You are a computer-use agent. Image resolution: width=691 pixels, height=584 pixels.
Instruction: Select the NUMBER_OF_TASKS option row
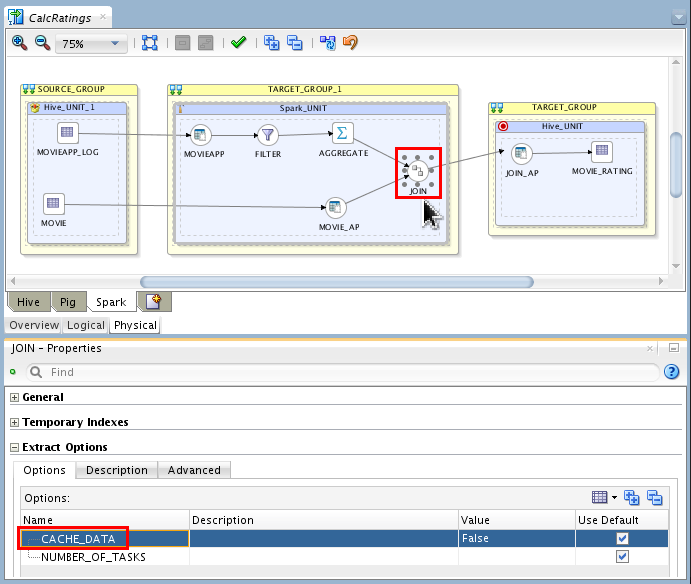pyautogui.click(x=344, y=557)
